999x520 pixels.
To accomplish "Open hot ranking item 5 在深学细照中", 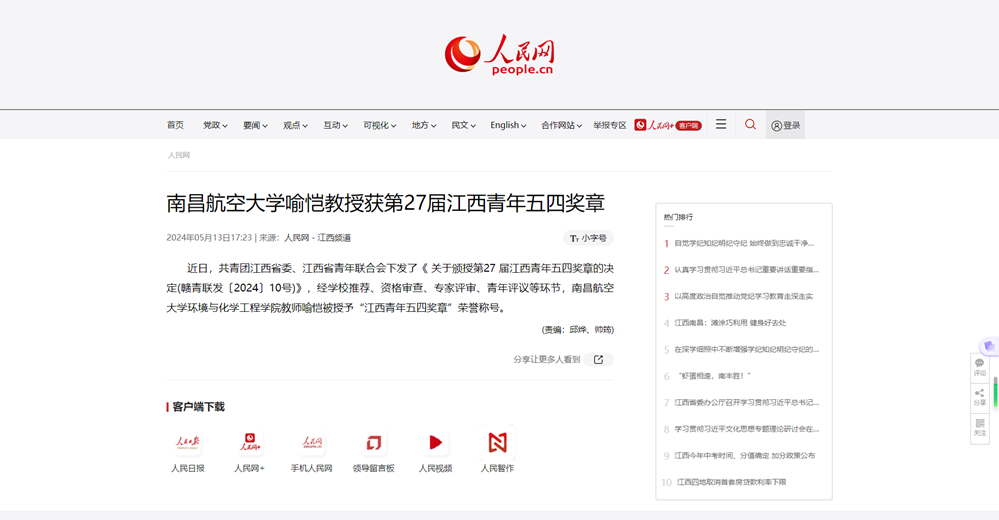I will (746, 350).
